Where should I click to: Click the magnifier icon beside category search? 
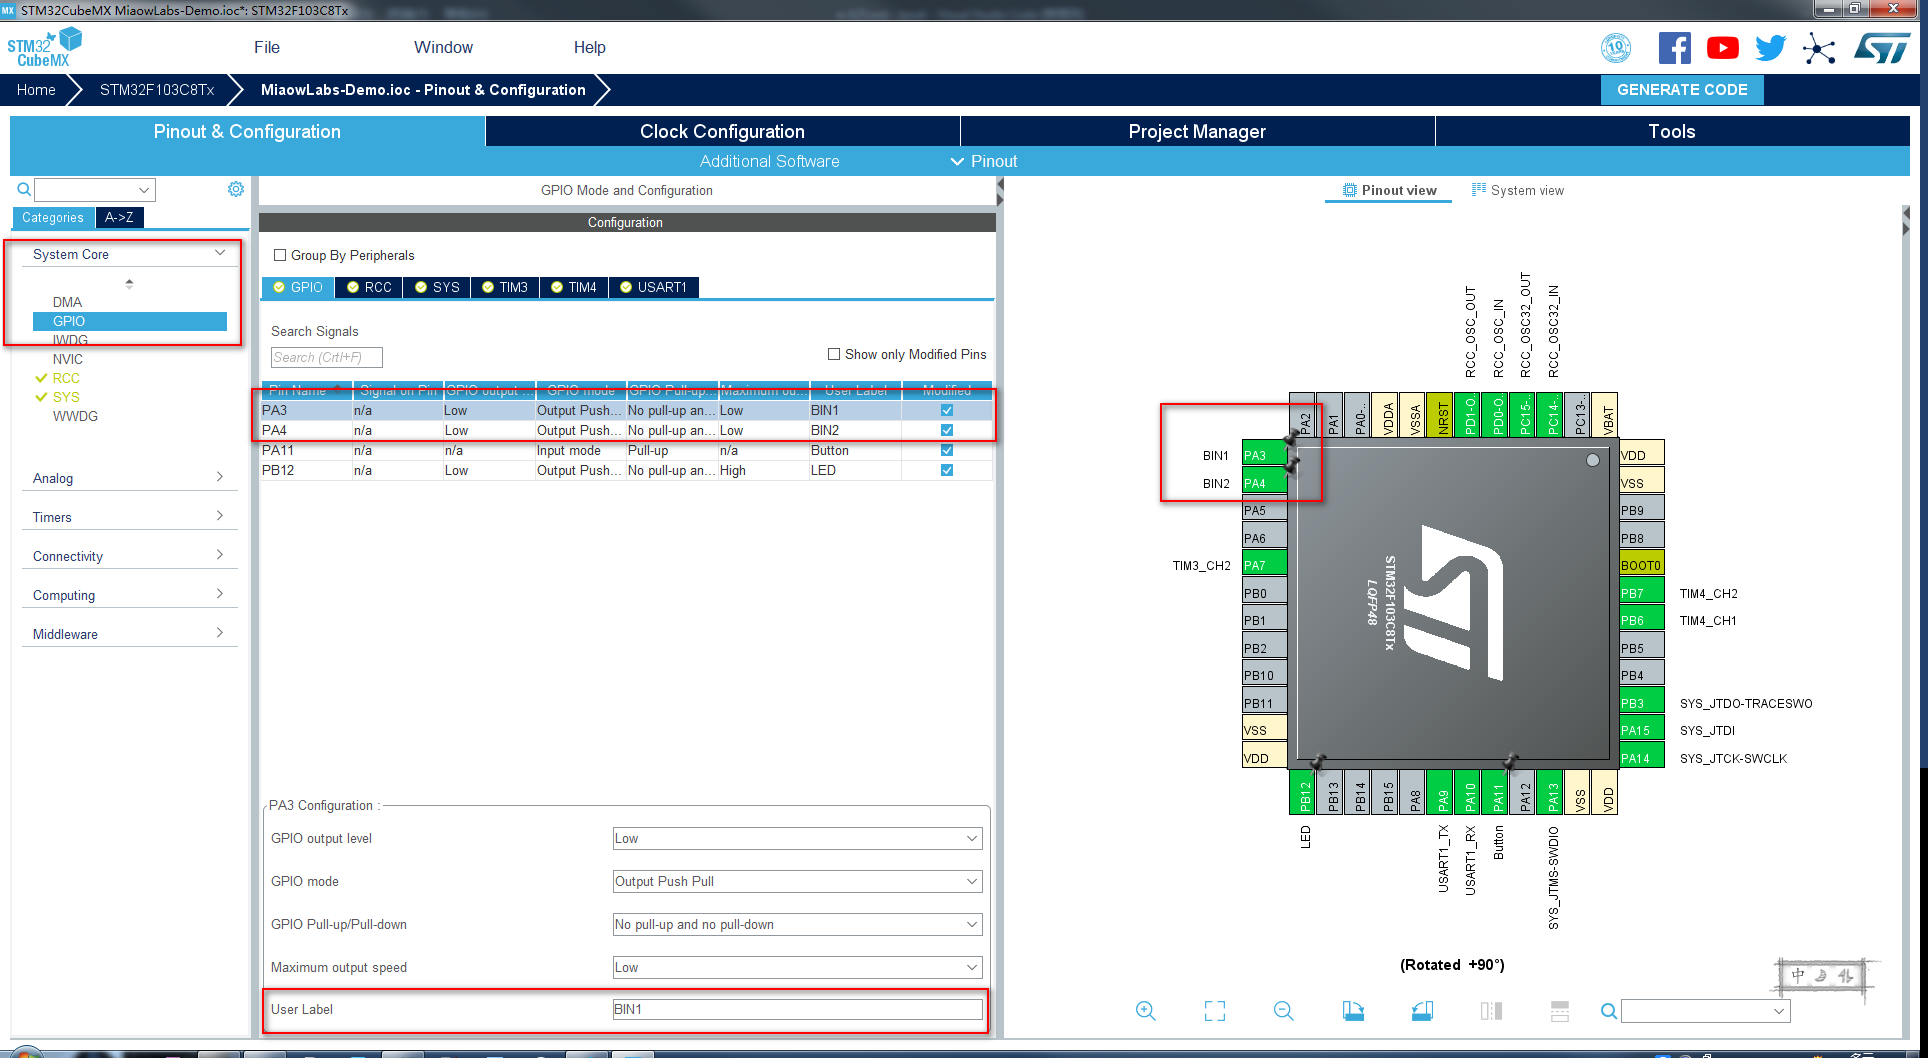24,189
